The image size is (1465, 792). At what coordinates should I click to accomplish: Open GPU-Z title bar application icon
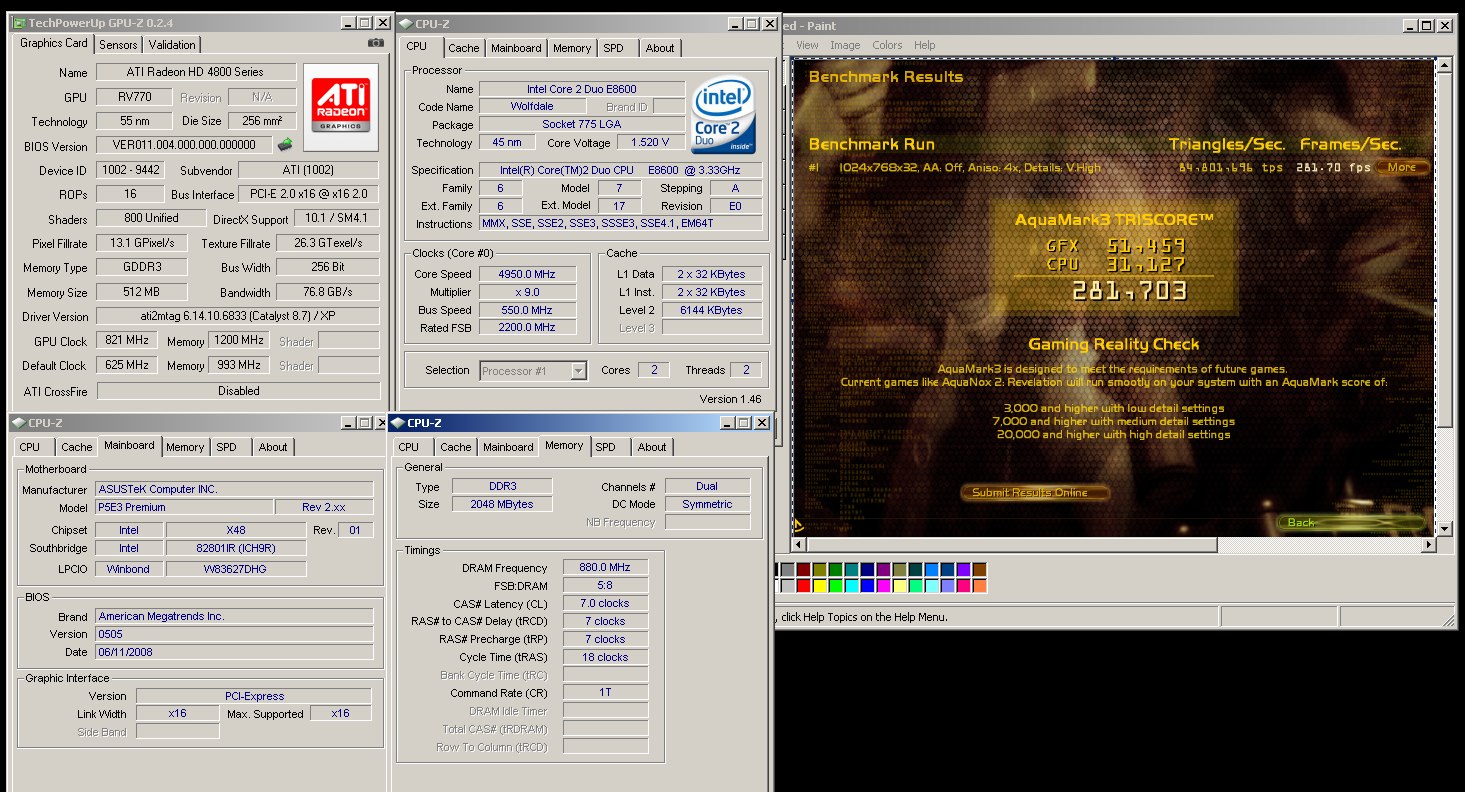19,22
